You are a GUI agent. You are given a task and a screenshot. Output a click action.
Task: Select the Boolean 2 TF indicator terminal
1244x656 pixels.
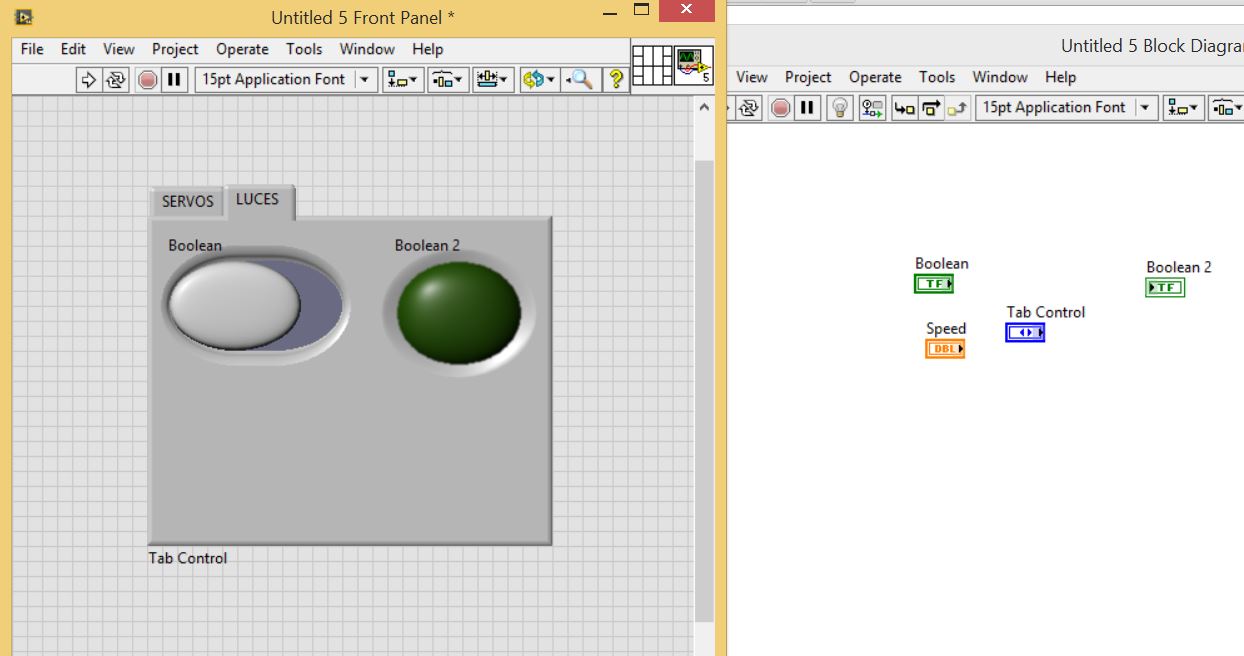(1165, 288)
